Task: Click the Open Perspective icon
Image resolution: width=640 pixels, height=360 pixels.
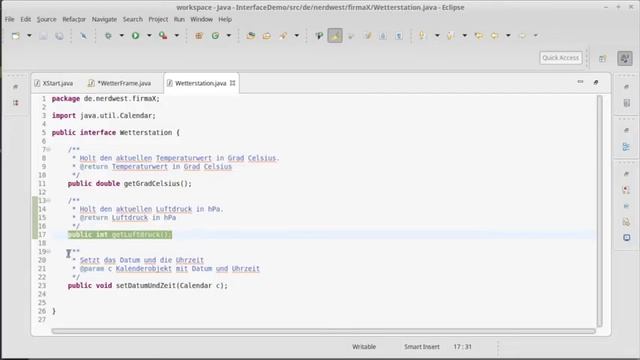Action: [602, 59]
